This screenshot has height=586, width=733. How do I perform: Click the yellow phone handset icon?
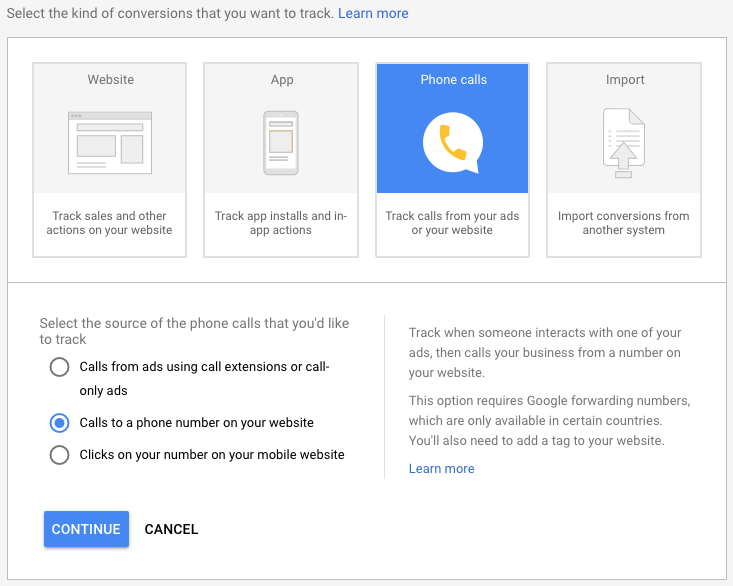pos(453,142)
